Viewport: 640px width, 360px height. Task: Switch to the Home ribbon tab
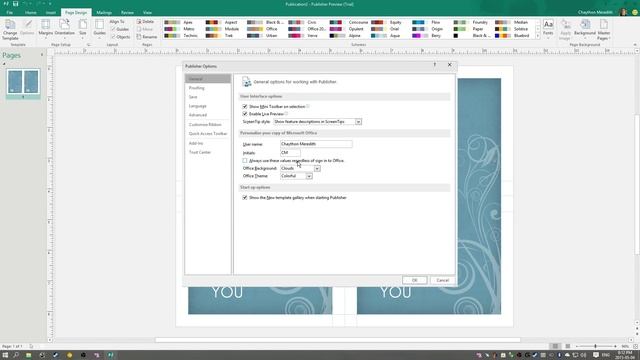tap(31, 13)
